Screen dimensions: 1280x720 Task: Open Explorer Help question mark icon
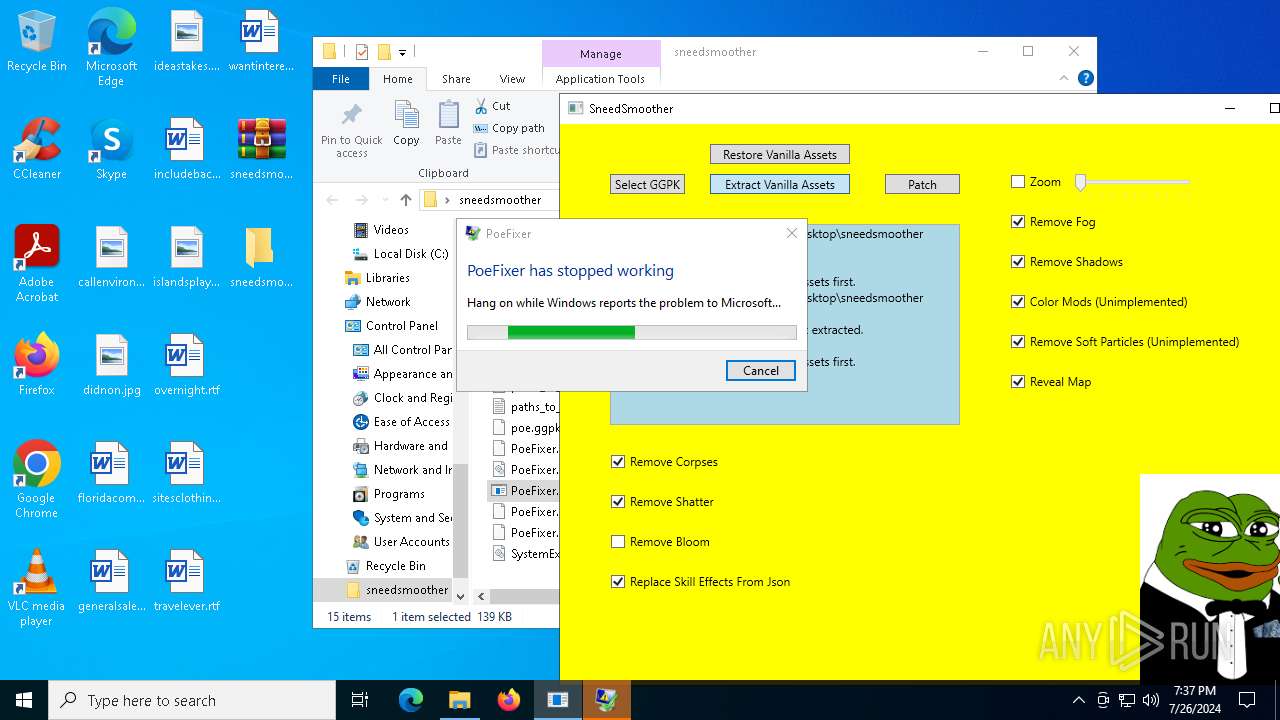coord(1086,78)
